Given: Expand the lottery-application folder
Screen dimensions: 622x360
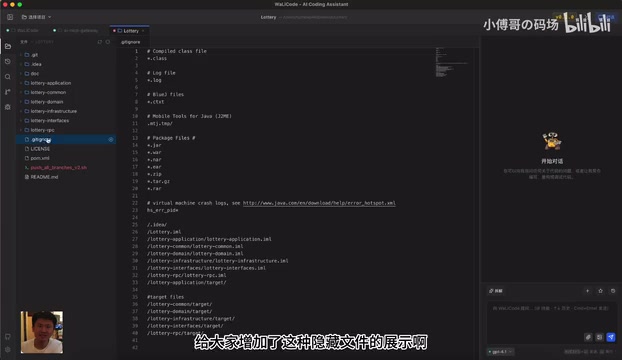Looking at the screenshot, I should coord(66,83).
